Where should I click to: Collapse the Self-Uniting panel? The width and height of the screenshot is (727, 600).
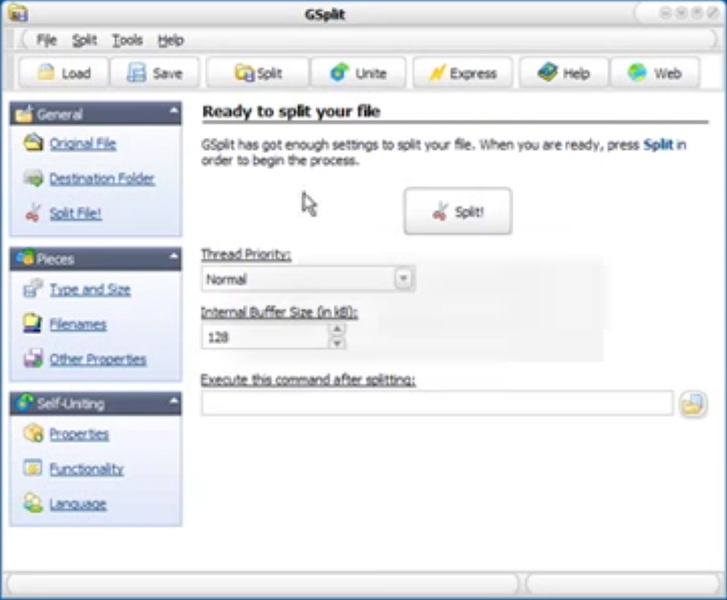click(x=173, y=400)
